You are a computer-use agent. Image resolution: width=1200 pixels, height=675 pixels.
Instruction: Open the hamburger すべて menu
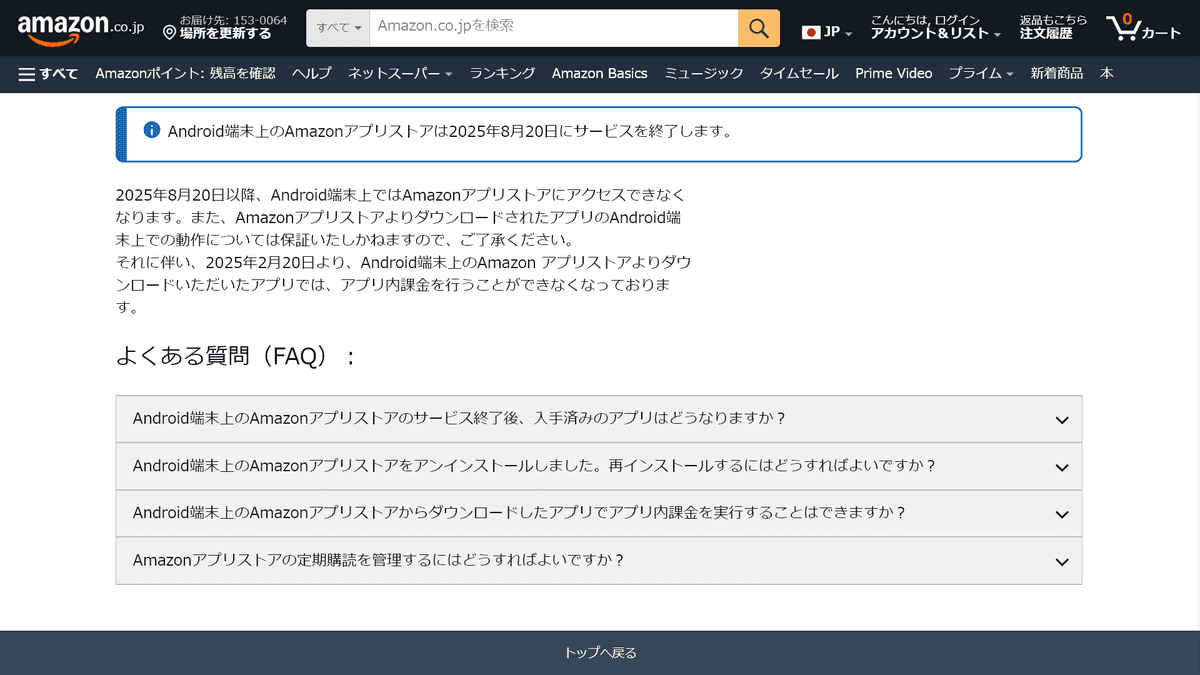[x=48, y=74]
